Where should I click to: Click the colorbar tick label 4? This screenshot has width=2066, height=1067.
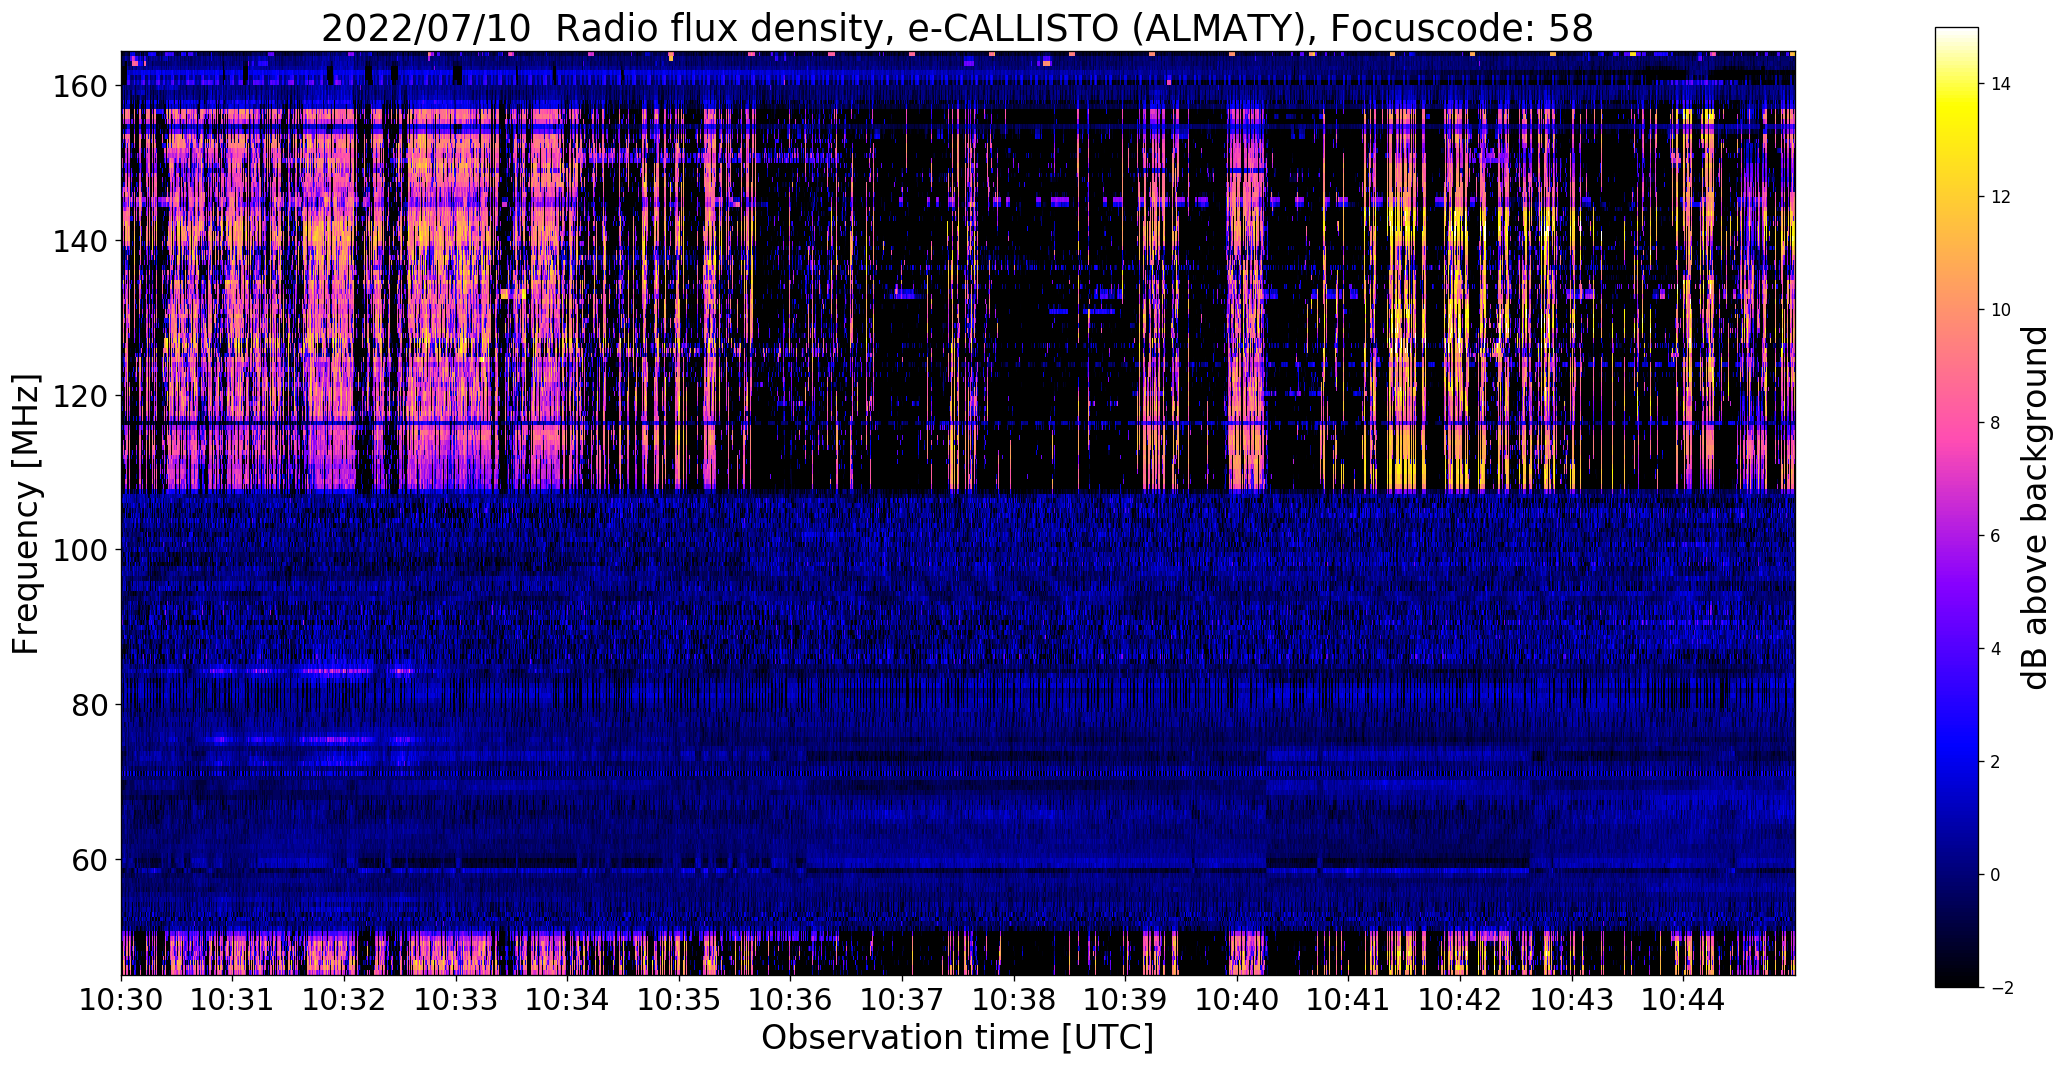pyautogui.click(x=1995, y=649)
